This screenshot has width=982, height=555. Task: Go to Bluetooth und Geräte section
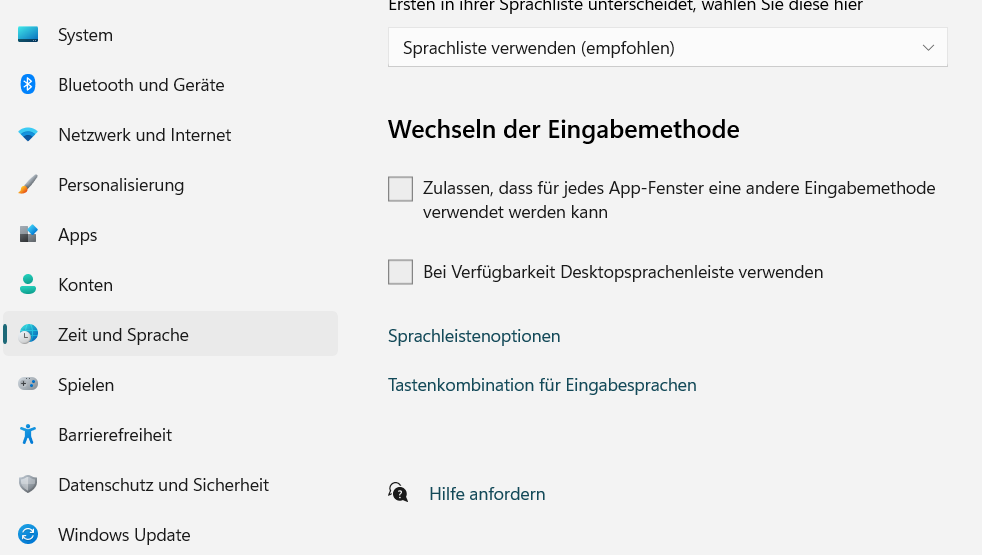tap(141, 85)
